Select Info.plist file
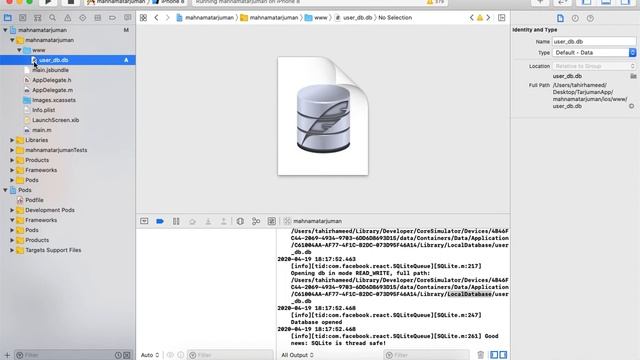The width and height of the screenshot is (640, 360). point(43,110)
